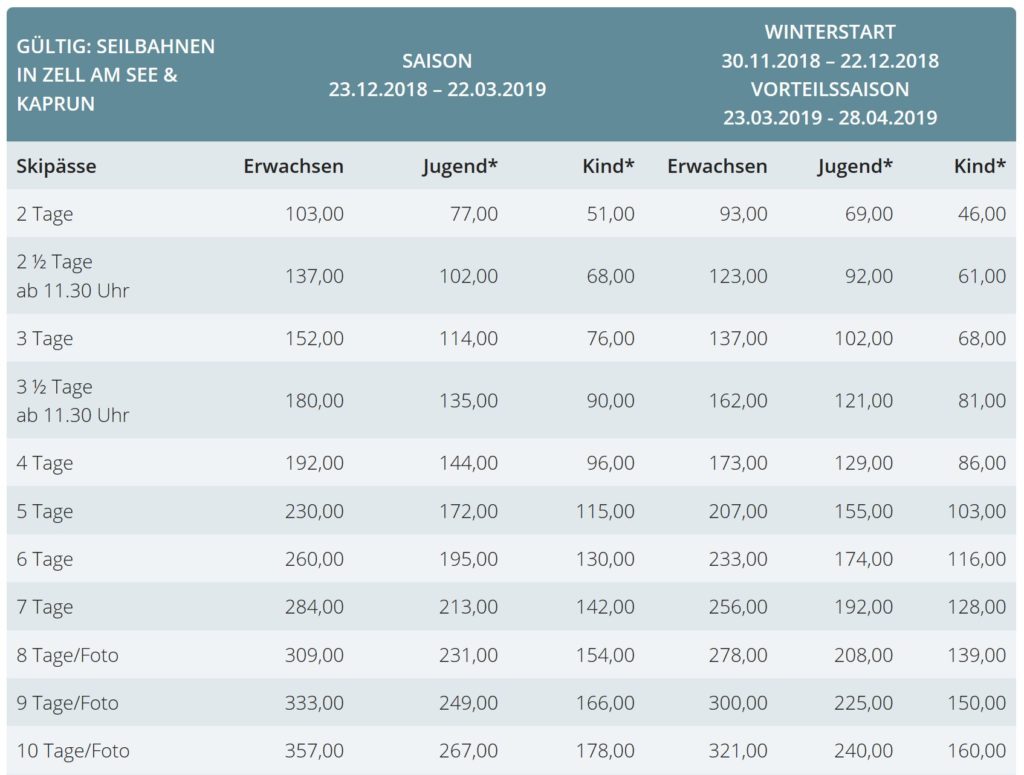Select the 2 Tage row label
This screenshot has height=775, width=1024.
[44, 214]
